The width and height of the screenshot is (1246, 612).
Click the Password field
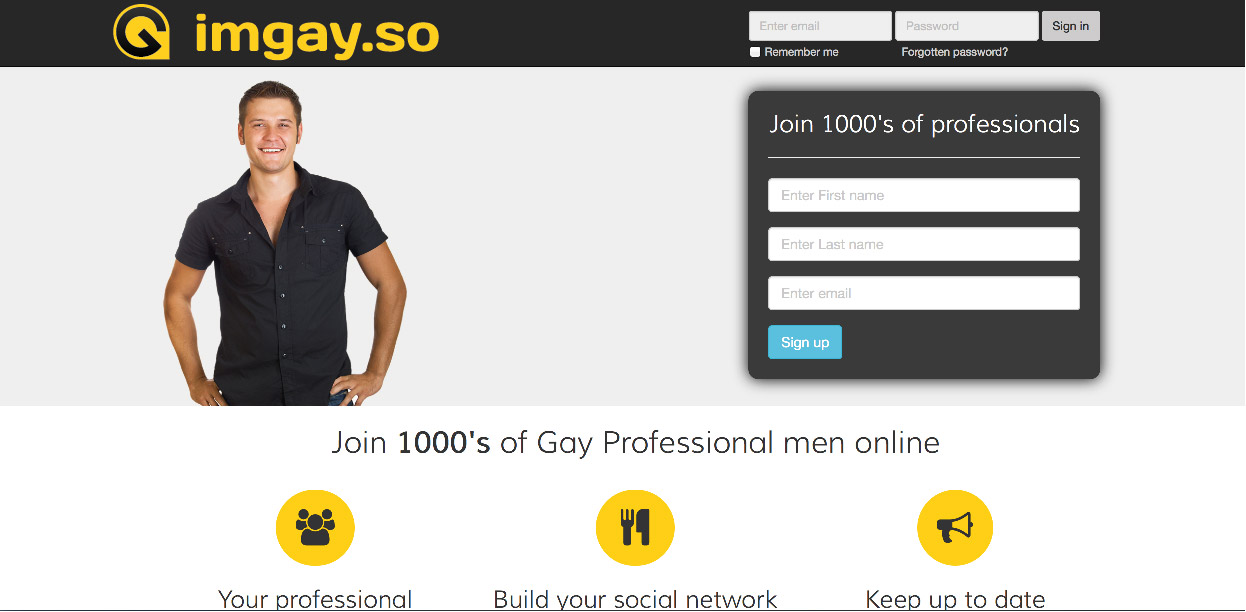(x=967, y=26)
